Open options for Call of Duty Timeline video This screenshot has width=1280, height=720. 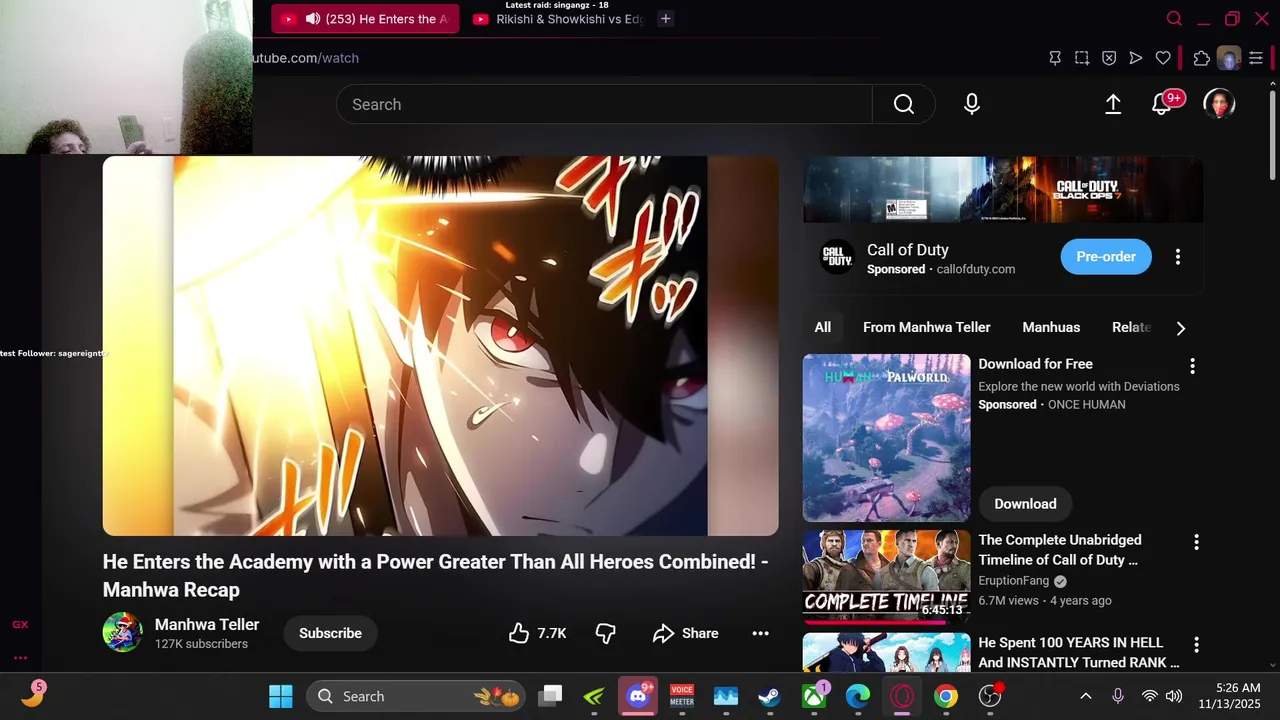(x=1196, y=542)
